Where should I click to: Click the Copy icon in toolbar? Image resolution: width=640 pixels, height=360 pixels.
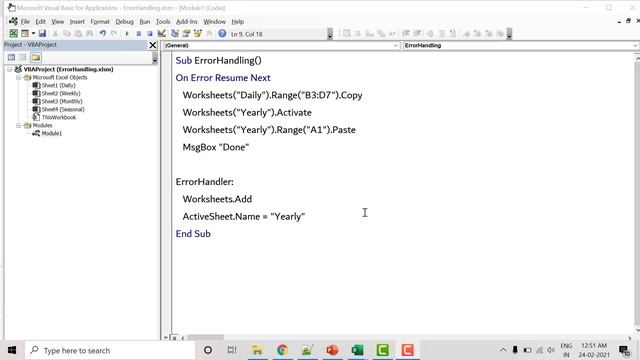[x=67, y=33]
